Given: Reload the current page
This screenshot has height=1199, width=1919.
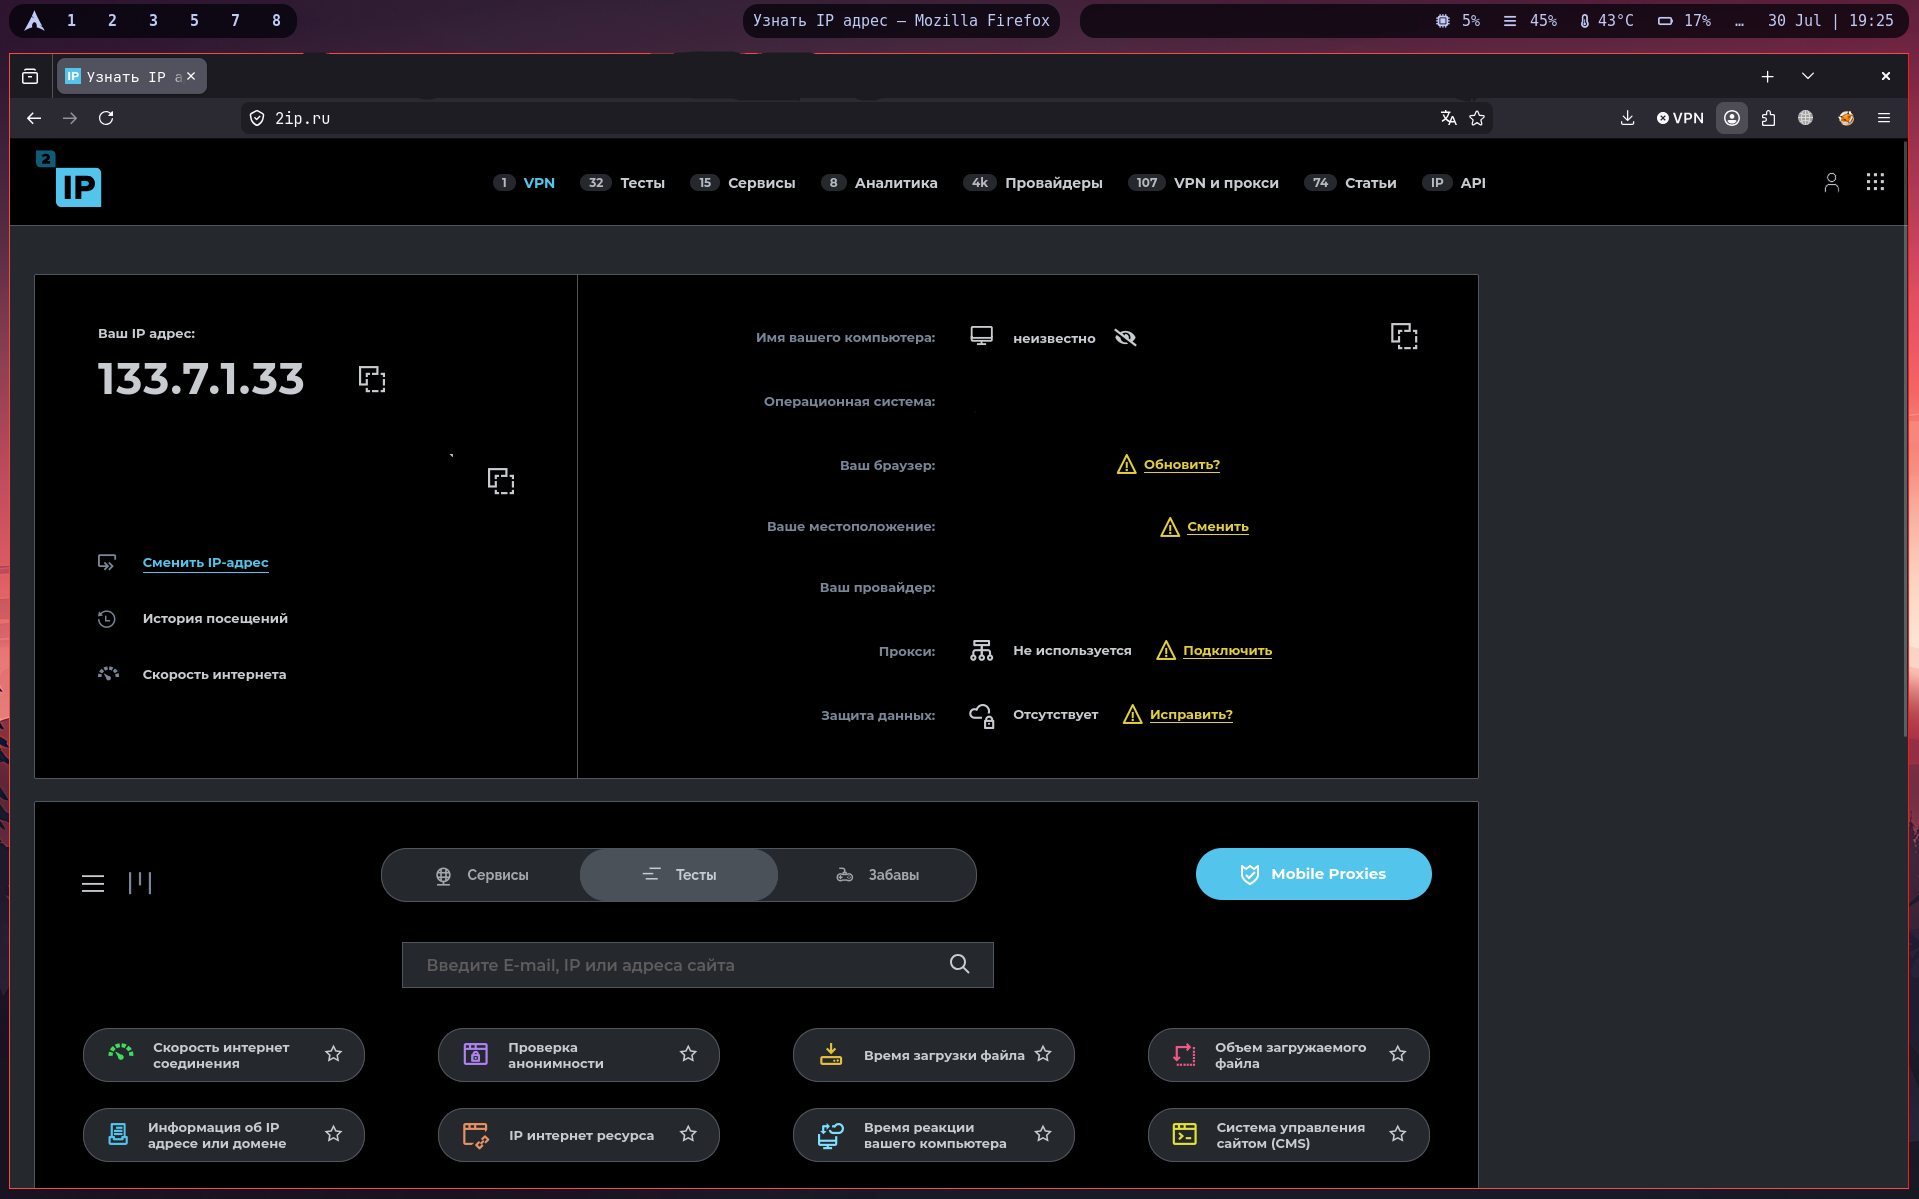Looking at the screenshot, I should tap(106, 118).
